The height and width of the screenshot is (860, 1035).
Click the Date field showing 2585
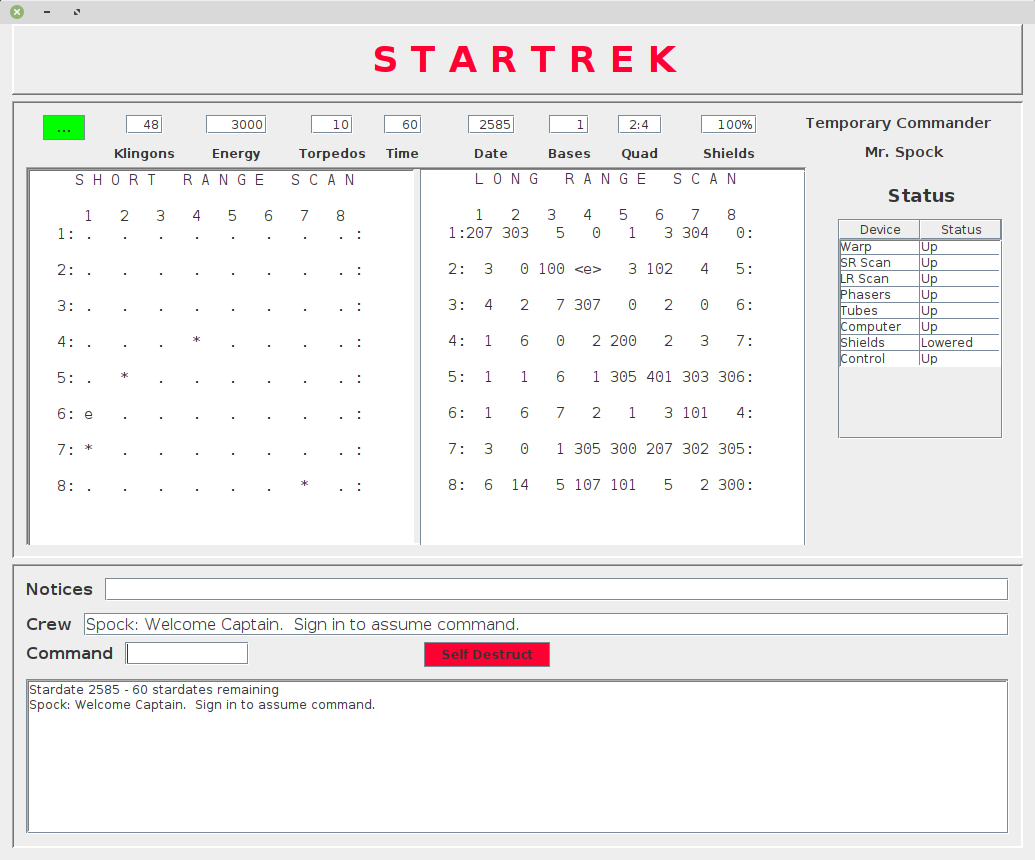491,124
